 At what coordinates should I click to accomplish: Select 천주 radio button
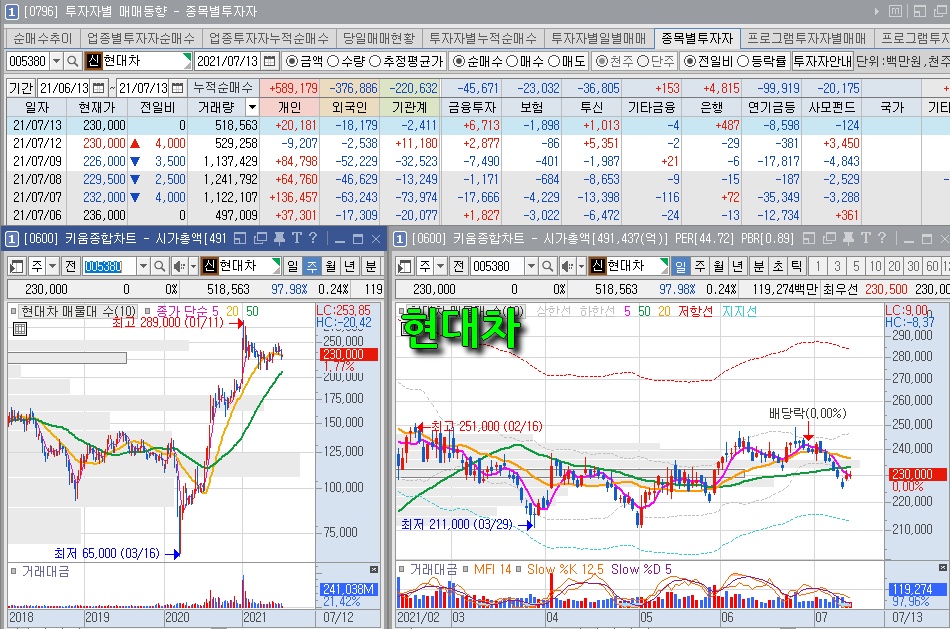(x=602, y=61)
